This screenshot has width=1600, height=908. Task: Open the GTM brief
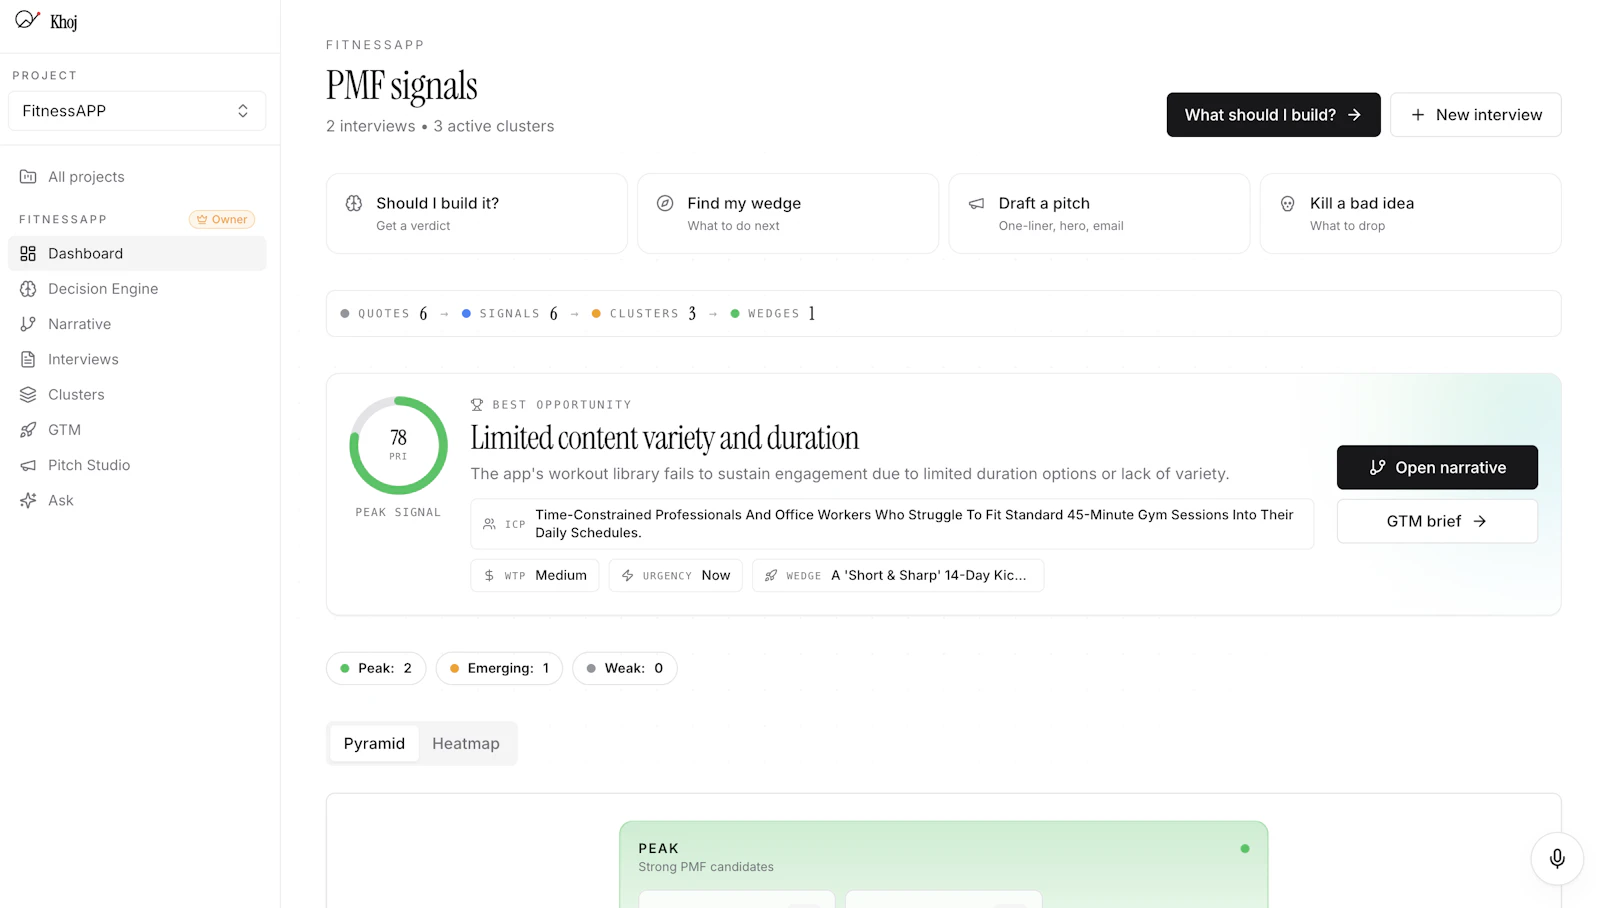coord(1437,521)
